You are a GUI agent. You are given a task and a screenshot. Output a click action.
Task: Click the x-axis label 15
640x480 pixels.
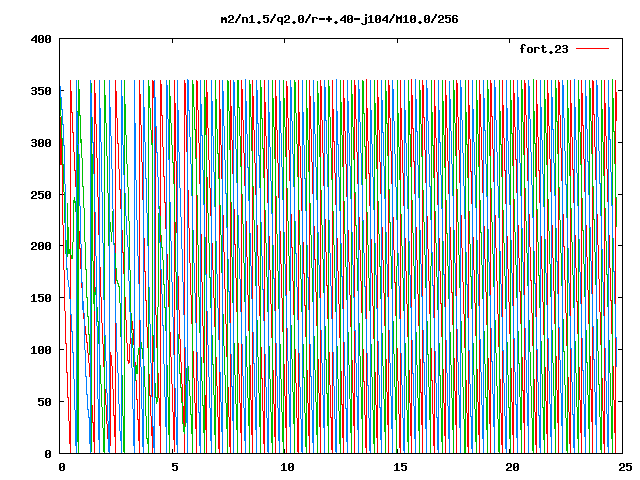(x=400, y=467)
